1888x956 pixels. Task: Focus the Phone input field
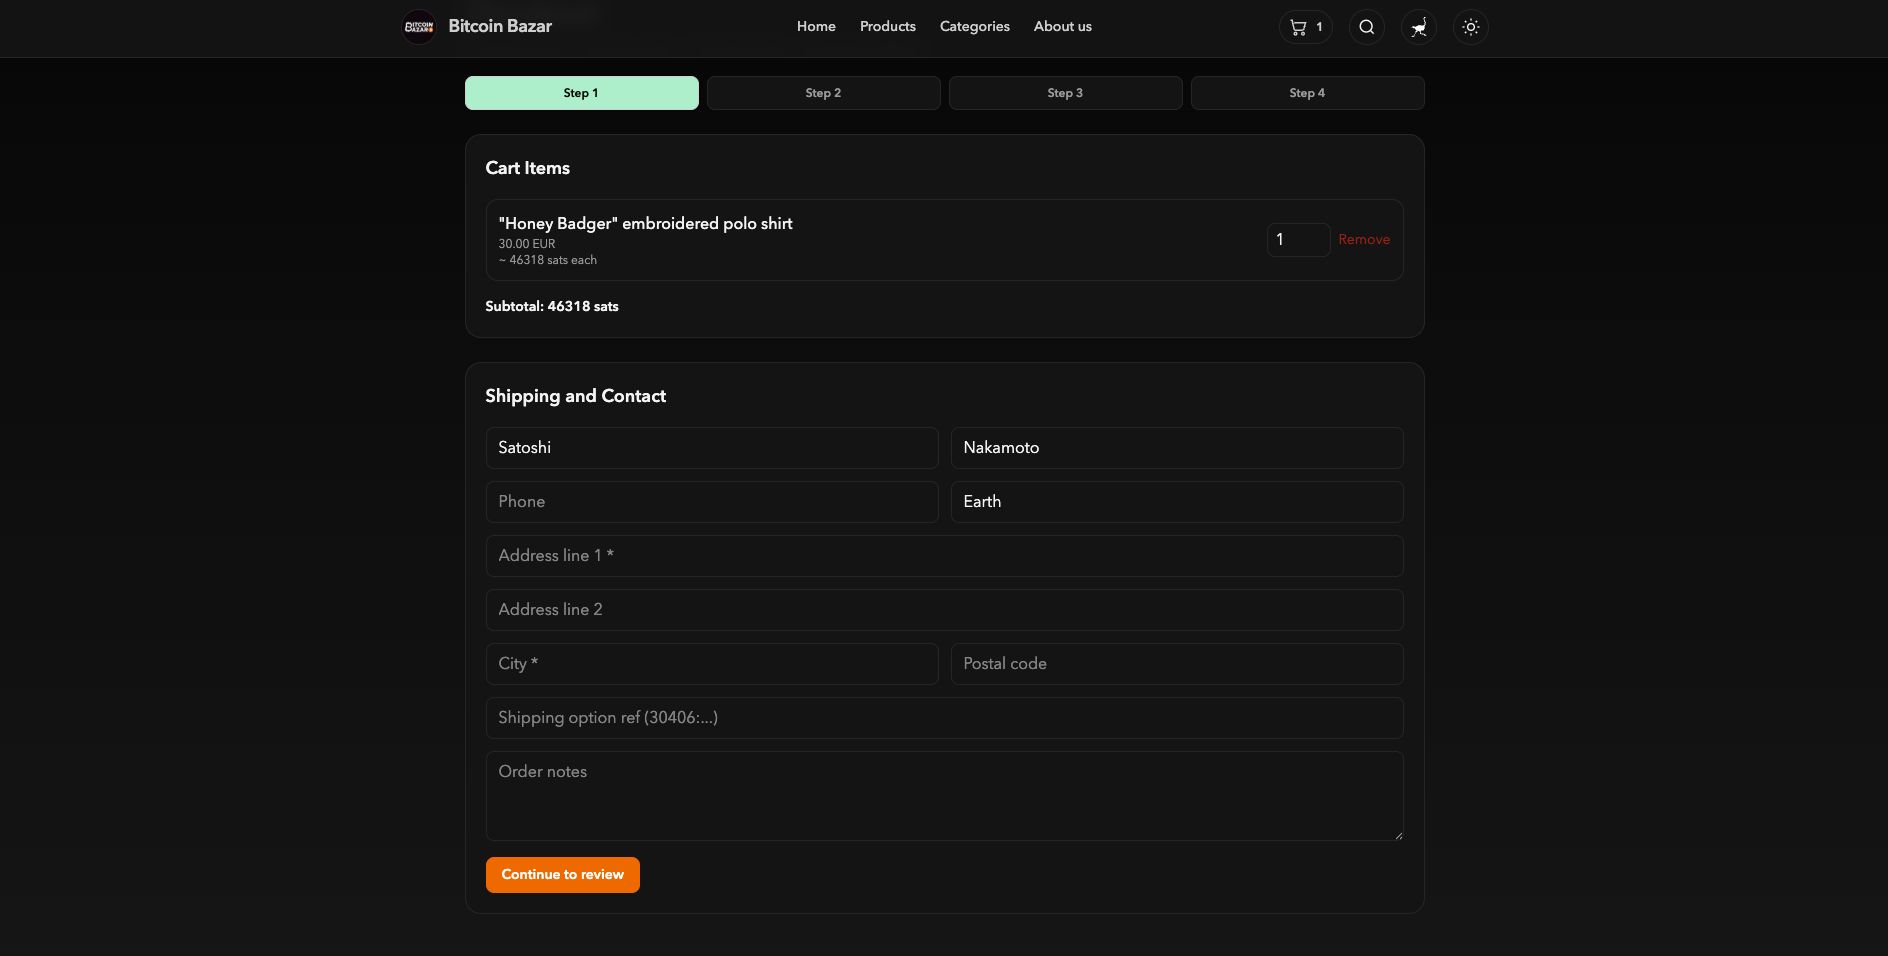(712, 502)
